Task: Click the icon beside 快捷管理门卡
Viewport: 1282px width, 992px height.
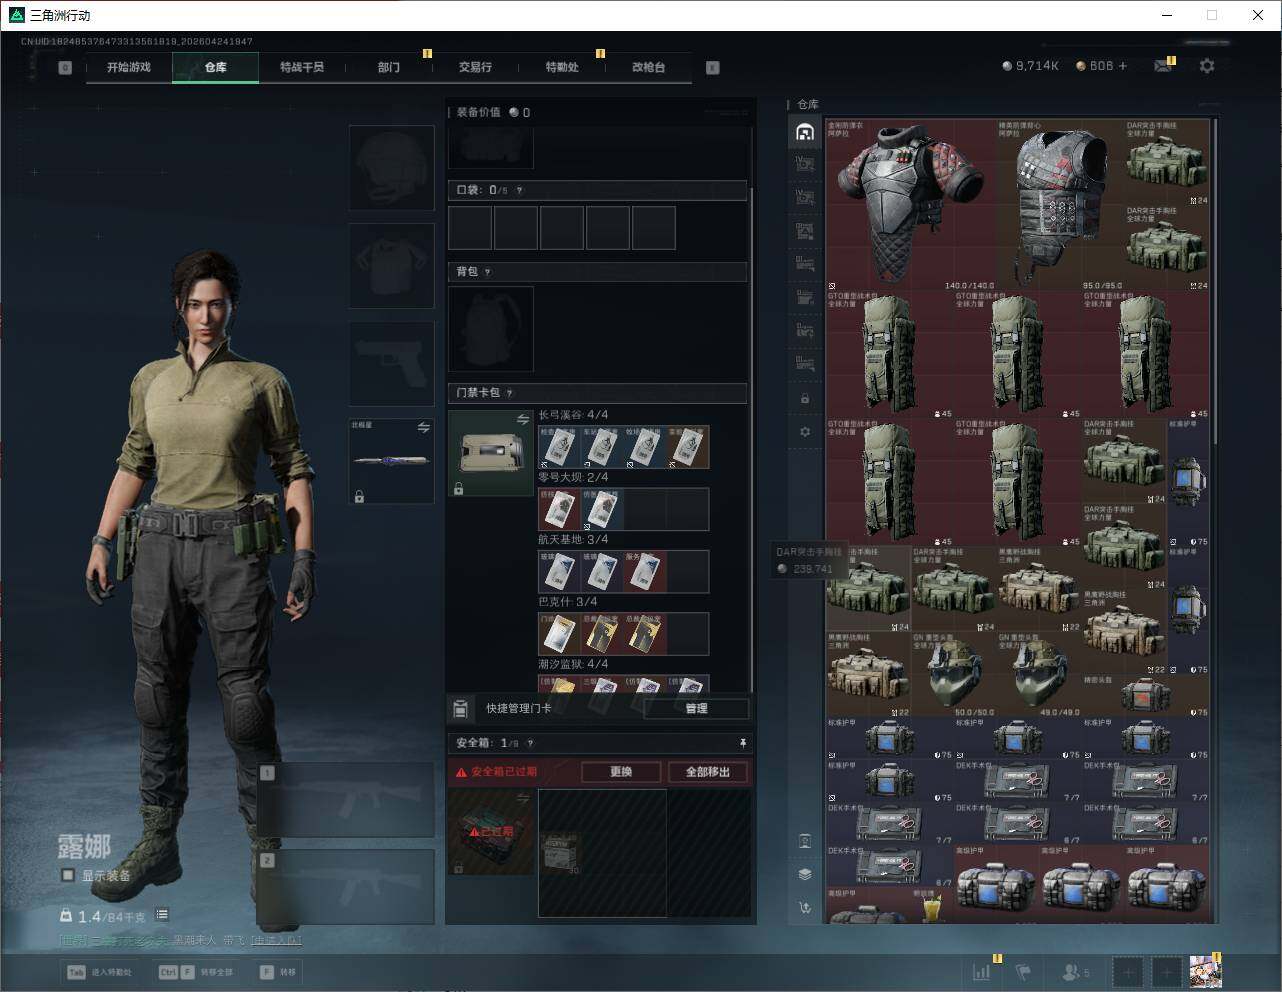Action: point(460,709)
